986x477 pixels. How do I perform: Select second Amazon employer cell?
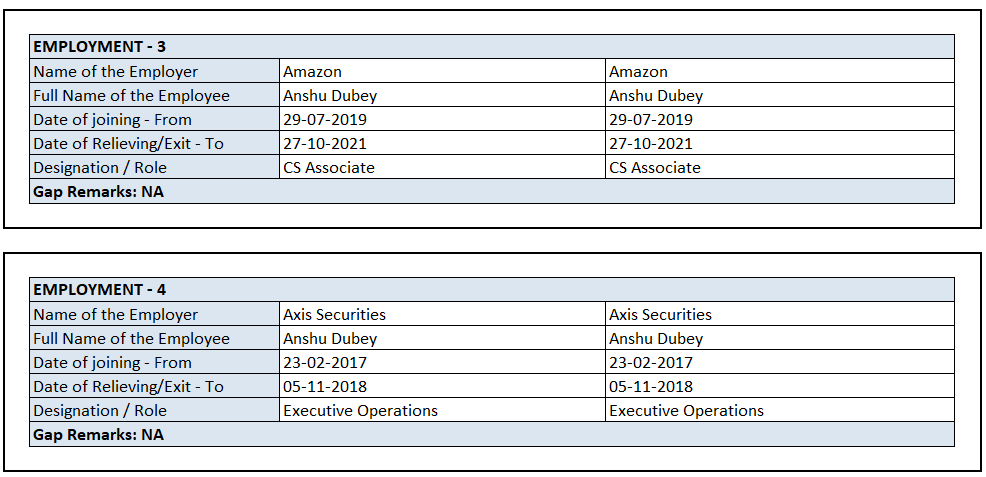click(639, 72)
